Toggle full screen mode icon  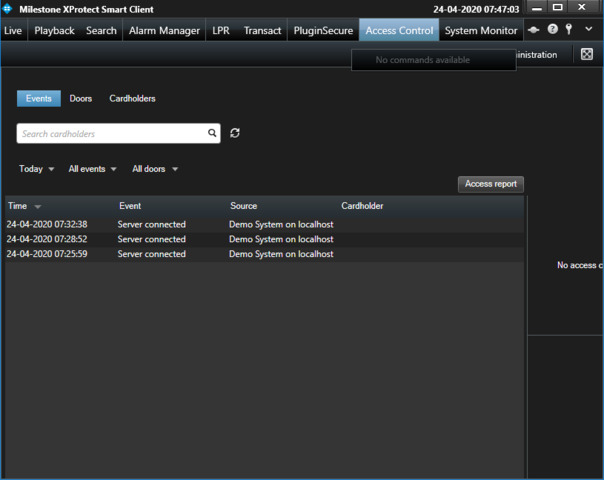point(587,54)
